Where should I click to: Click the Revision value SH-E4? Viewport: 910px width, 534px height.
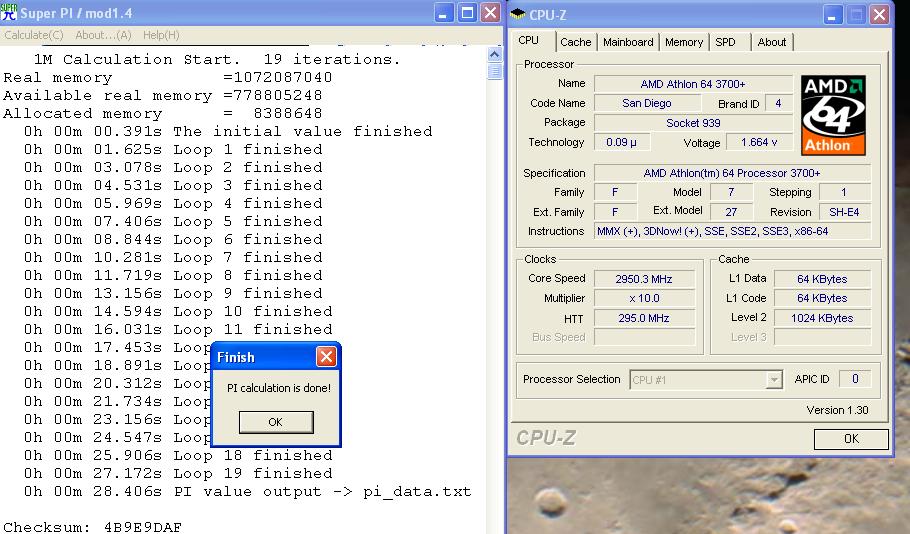click(844, 212)
